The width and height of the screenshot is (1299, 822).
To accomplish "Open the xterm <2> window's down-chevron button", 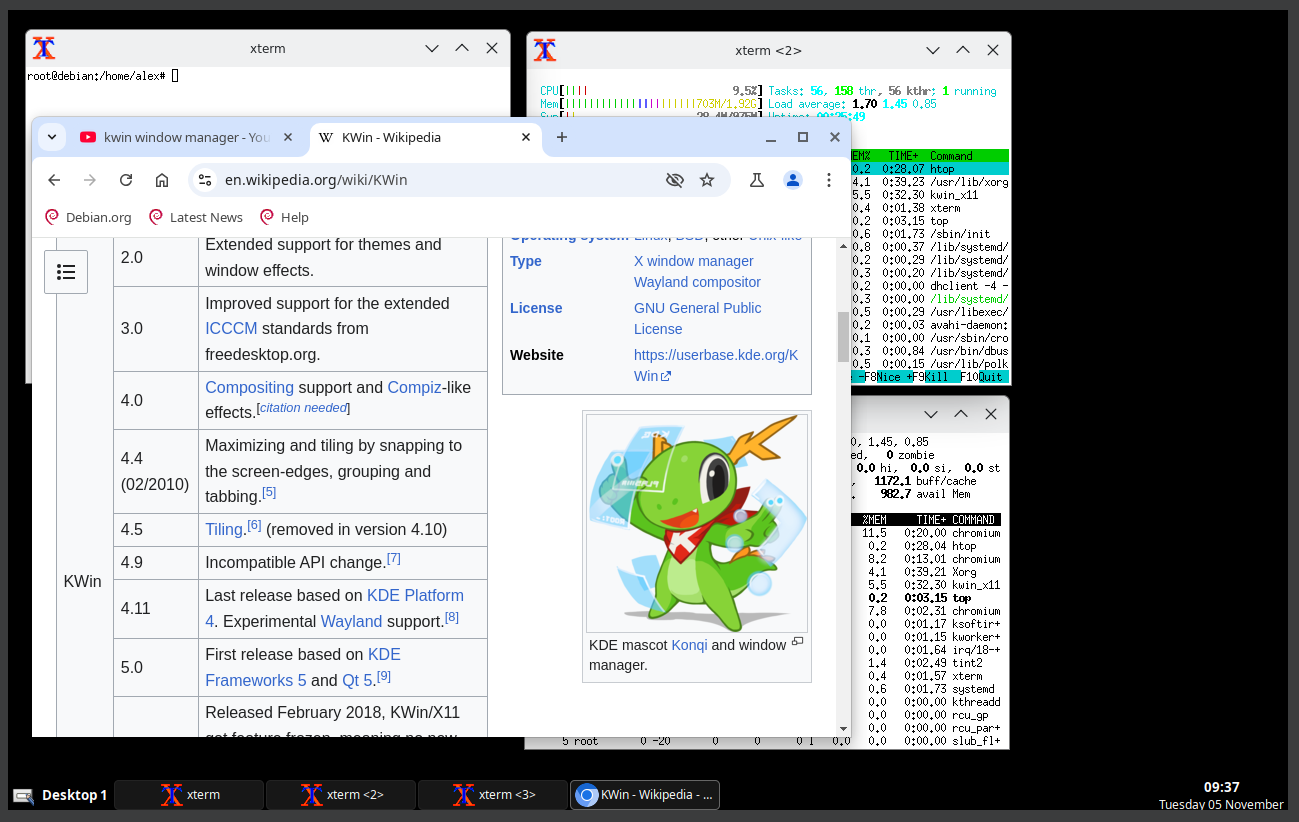I will point(933,50).
